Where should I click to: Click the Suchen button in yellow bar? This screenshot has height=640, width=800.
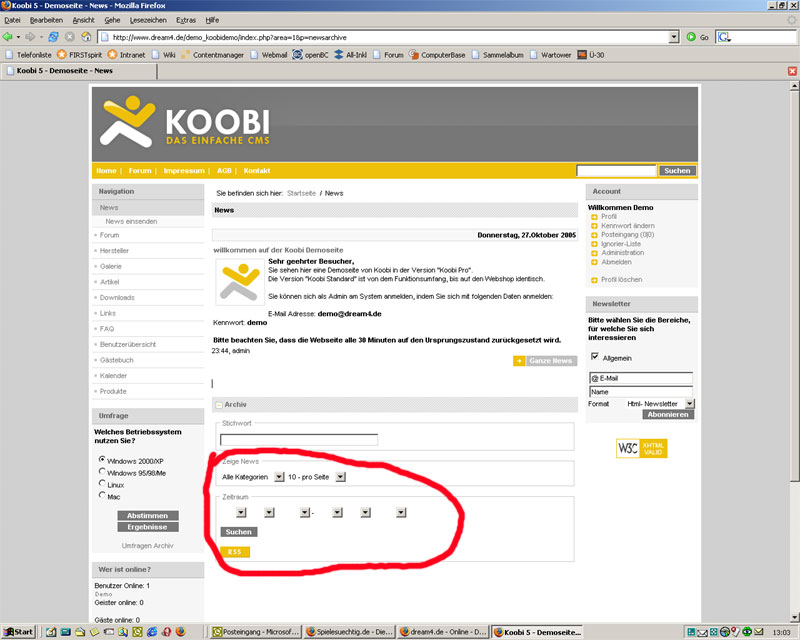(677, 170)
